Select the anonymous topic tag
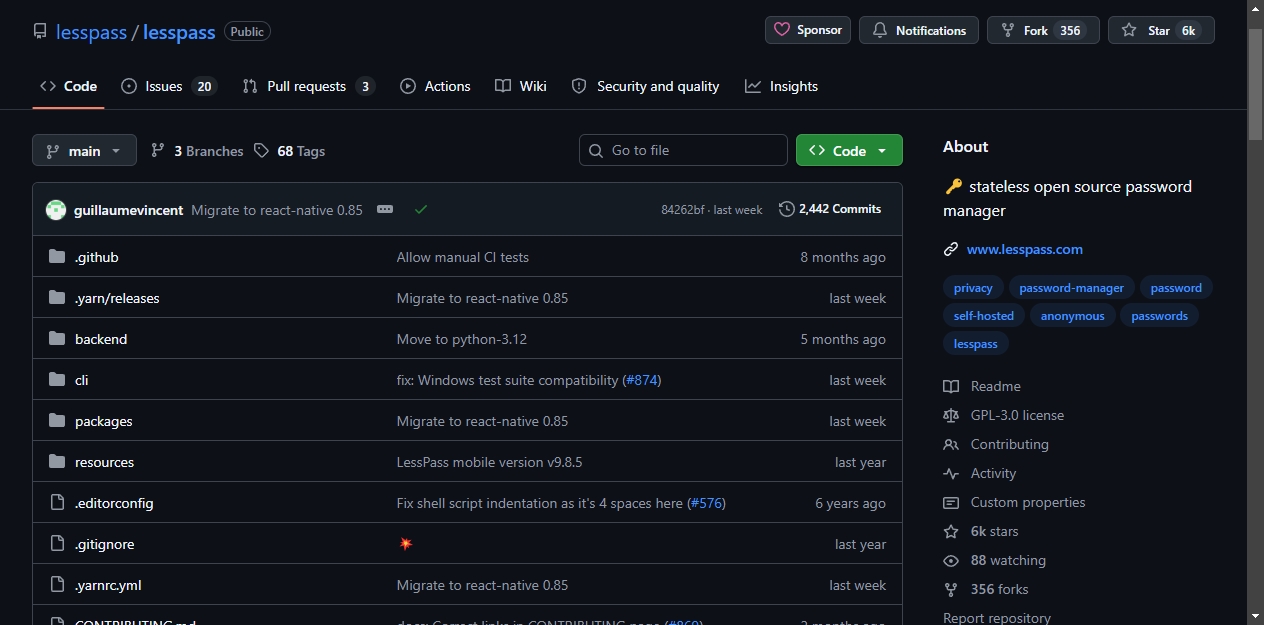1264x625 pixels. click(x=1073, y=316)
